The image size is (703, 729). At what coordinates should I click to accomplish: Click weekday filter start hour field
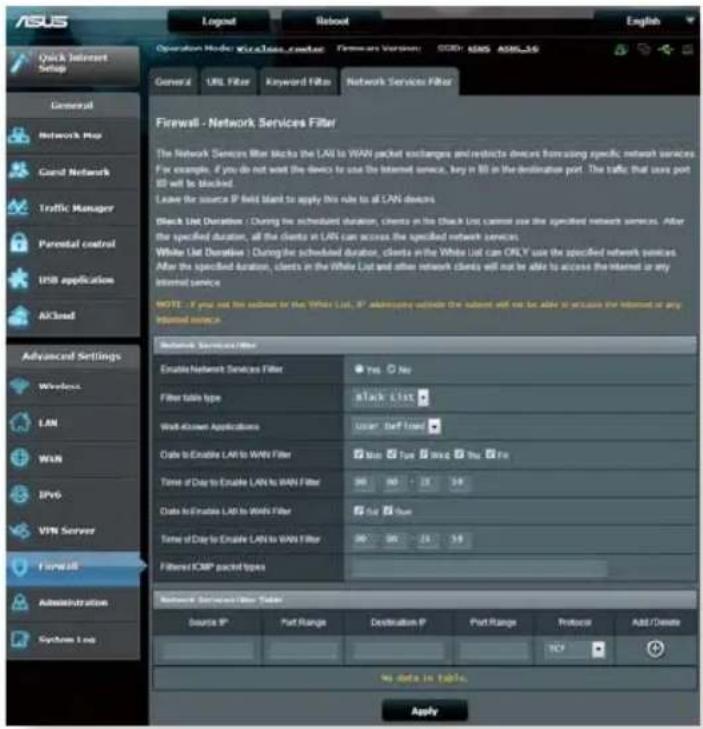click(362, 483)
